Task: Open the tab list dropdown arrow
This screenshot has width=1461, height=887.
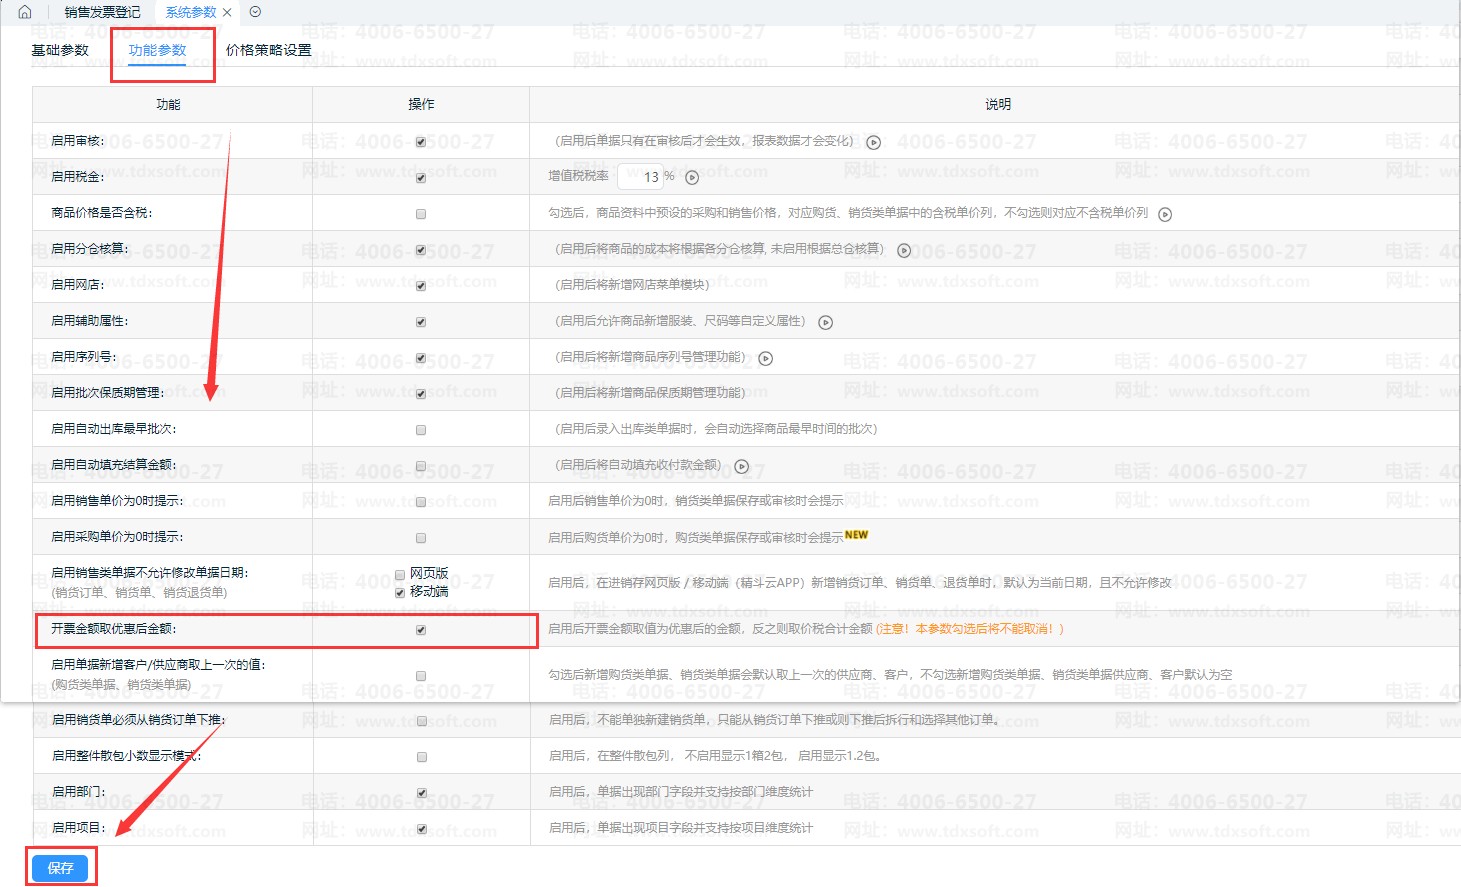Action: (x=255, y=12)
